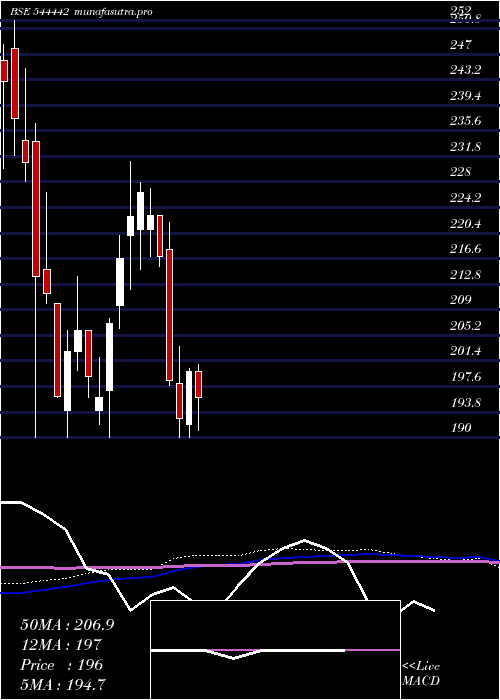Click the 243.2 price axis label
The width and height of the screenshot is (500, 700).
coord(465,70)
